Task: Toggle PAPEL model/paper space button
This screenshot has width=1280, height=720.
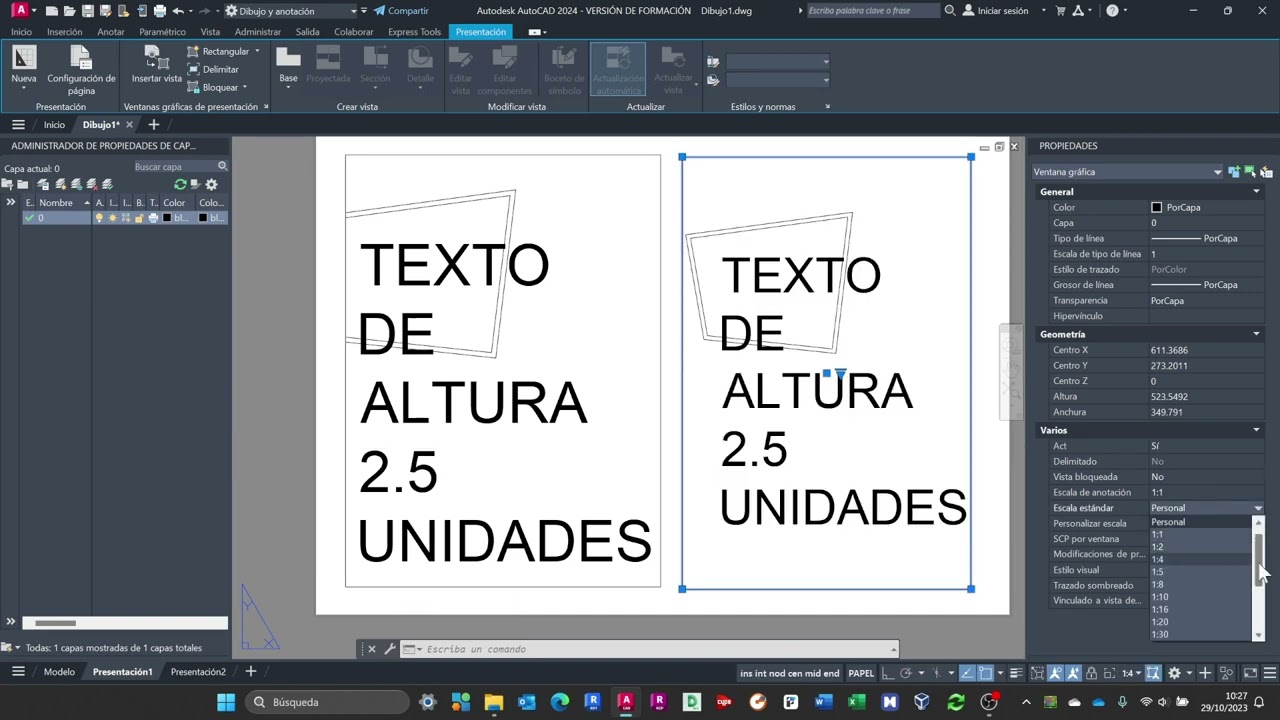Action: (x=860, y=673)
